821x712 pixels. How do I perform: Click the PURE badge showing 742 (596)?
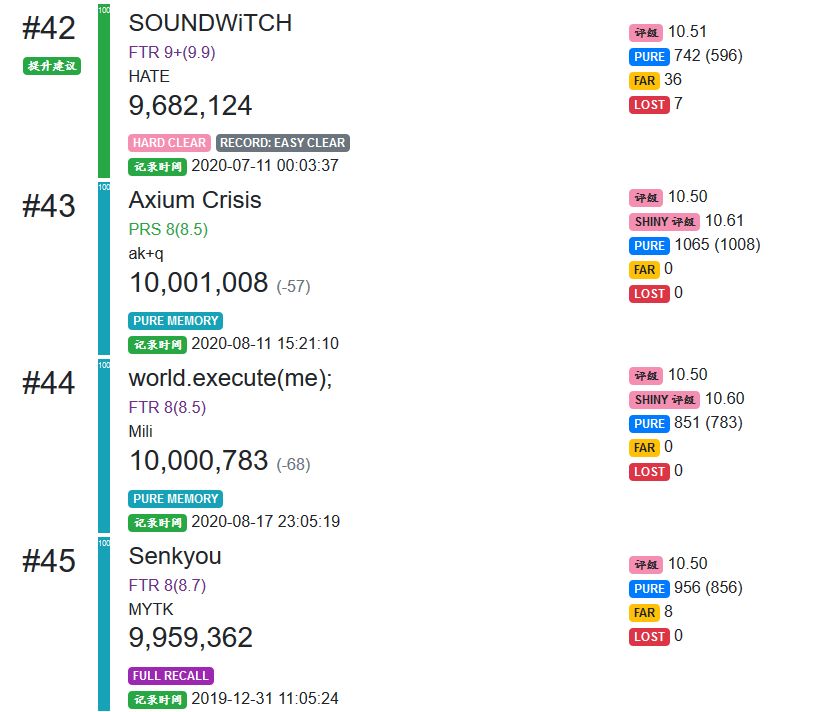point(649,57)
